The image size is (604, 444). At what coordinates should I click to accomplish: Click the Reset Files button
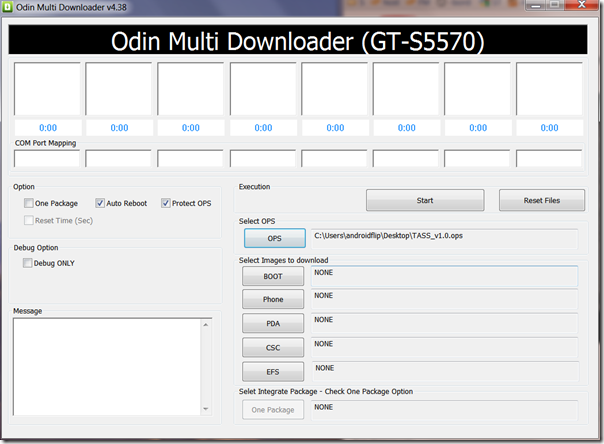pyautogui.click(x=542, y=200)
